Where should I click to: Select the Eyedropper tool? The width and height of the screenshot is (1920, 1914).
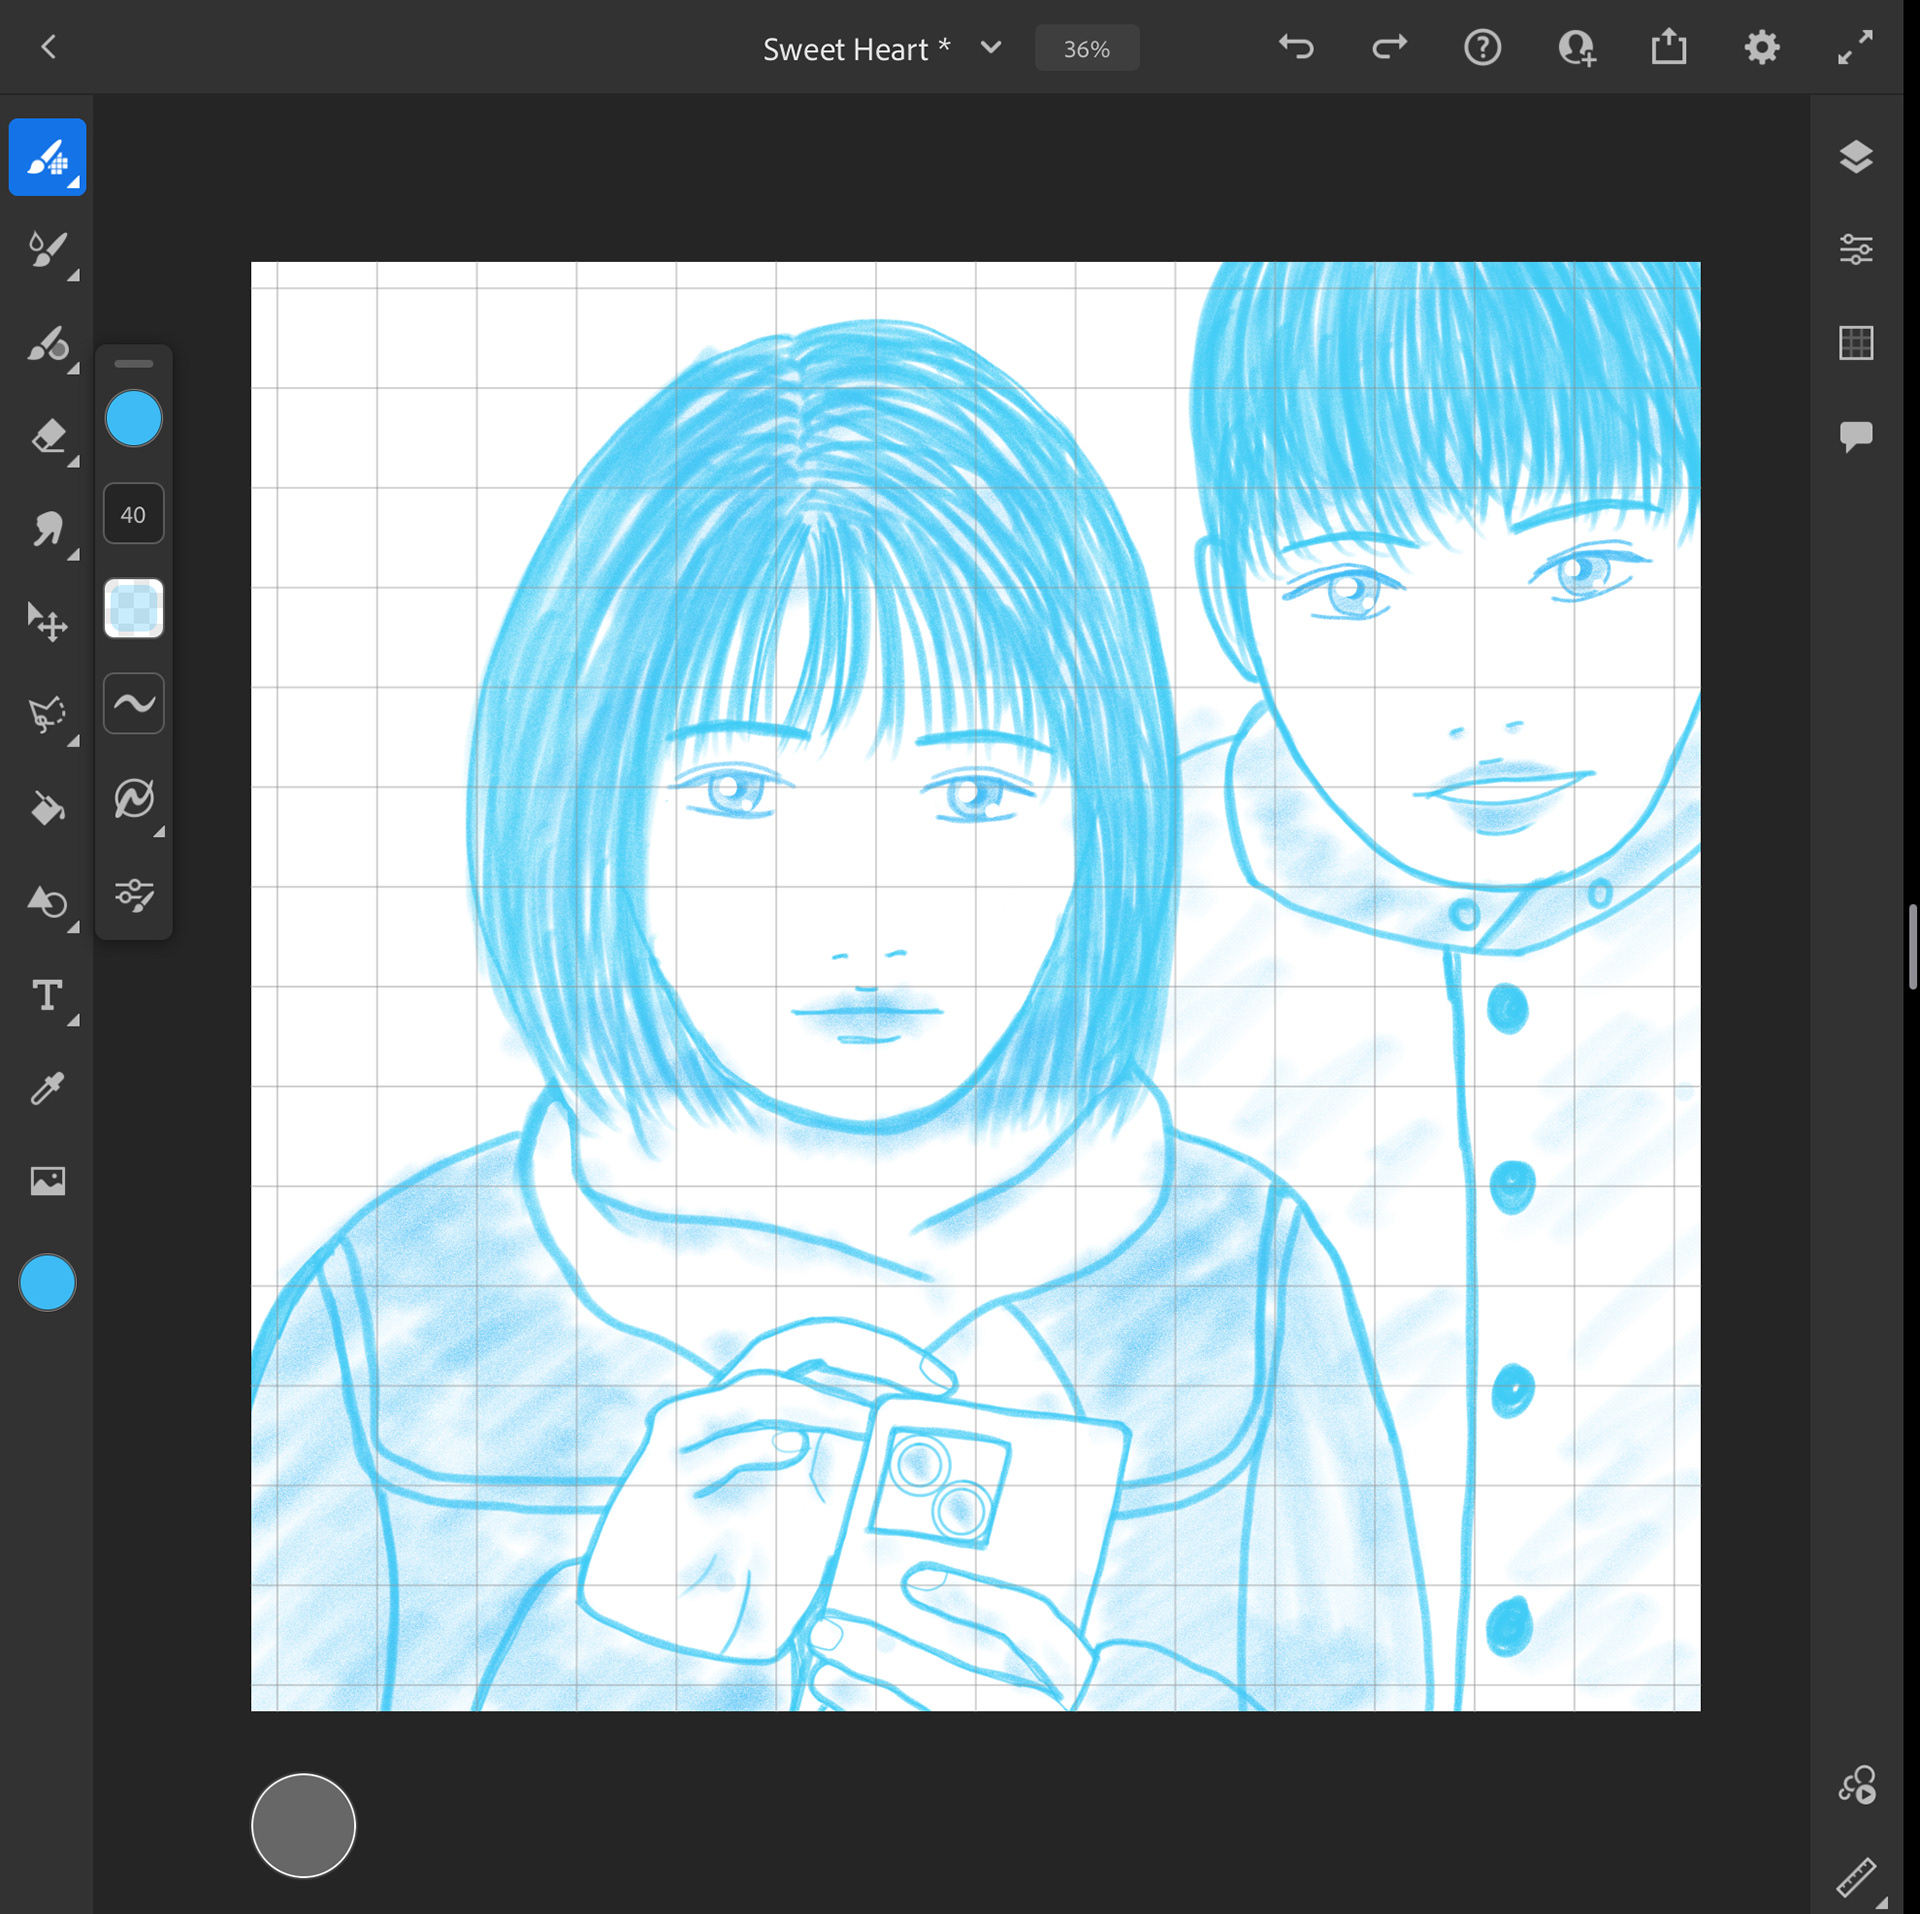click(47, 1088)
